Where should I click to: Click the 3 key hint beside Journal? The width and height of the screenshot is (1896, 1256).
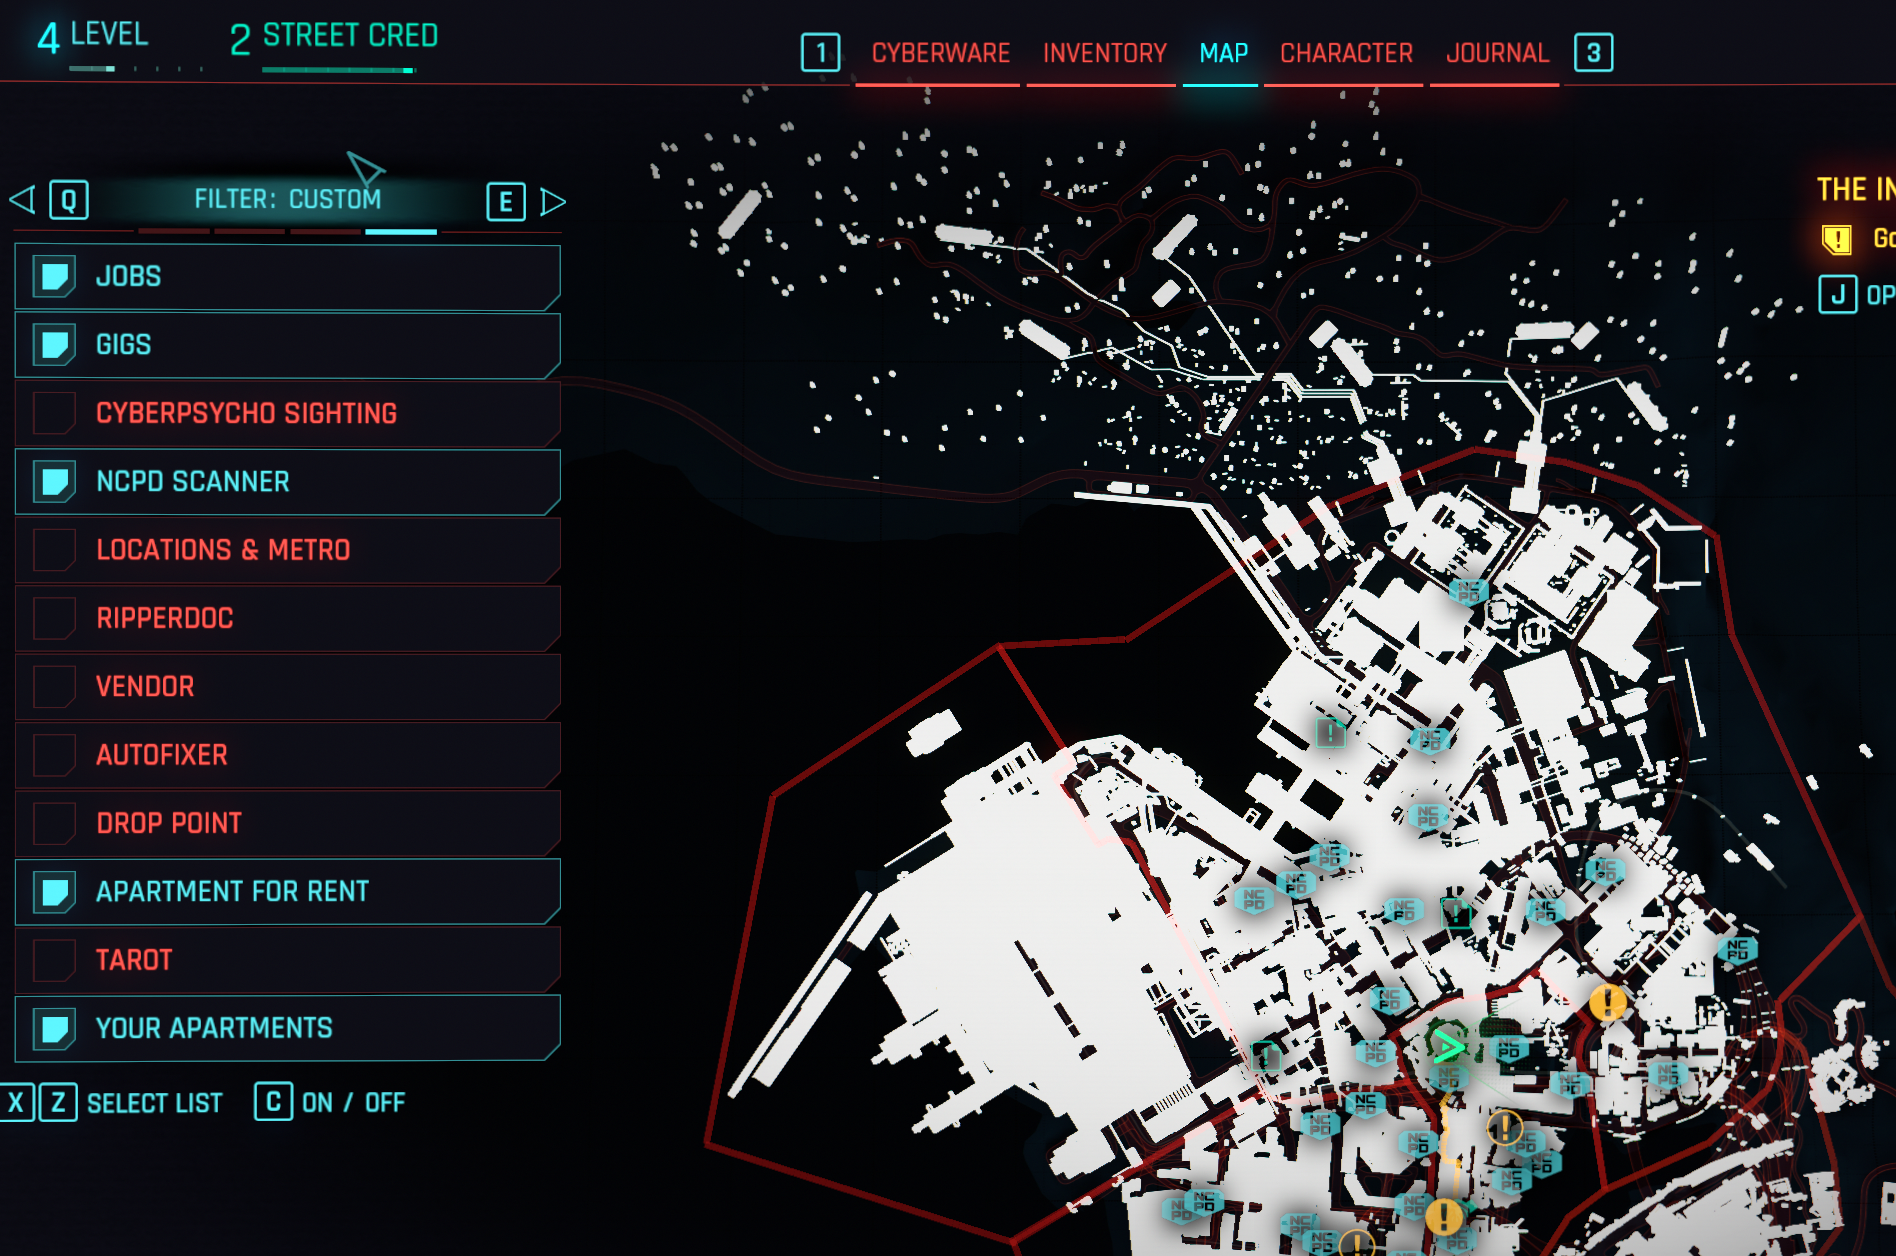(1594, 52)
